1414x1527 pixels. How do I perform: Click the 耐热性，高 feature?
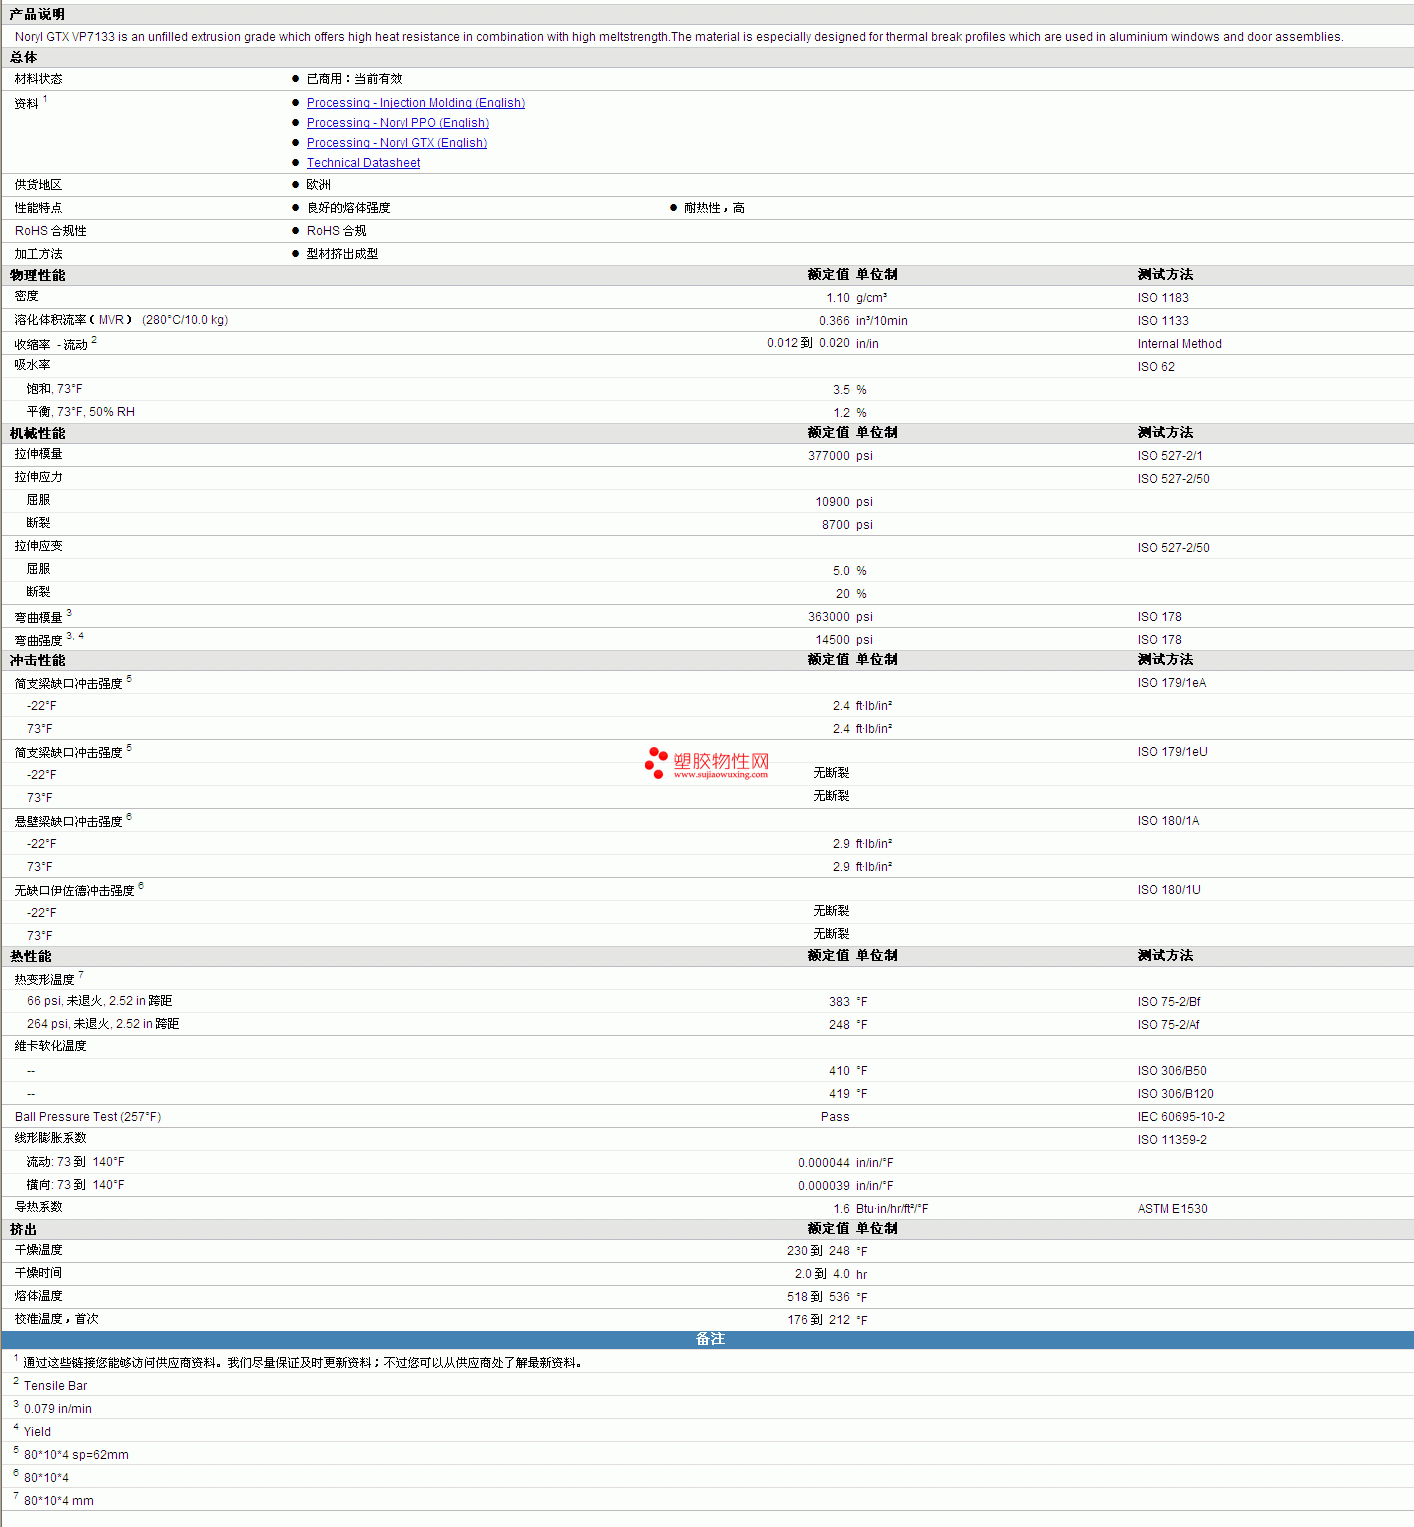714,208
